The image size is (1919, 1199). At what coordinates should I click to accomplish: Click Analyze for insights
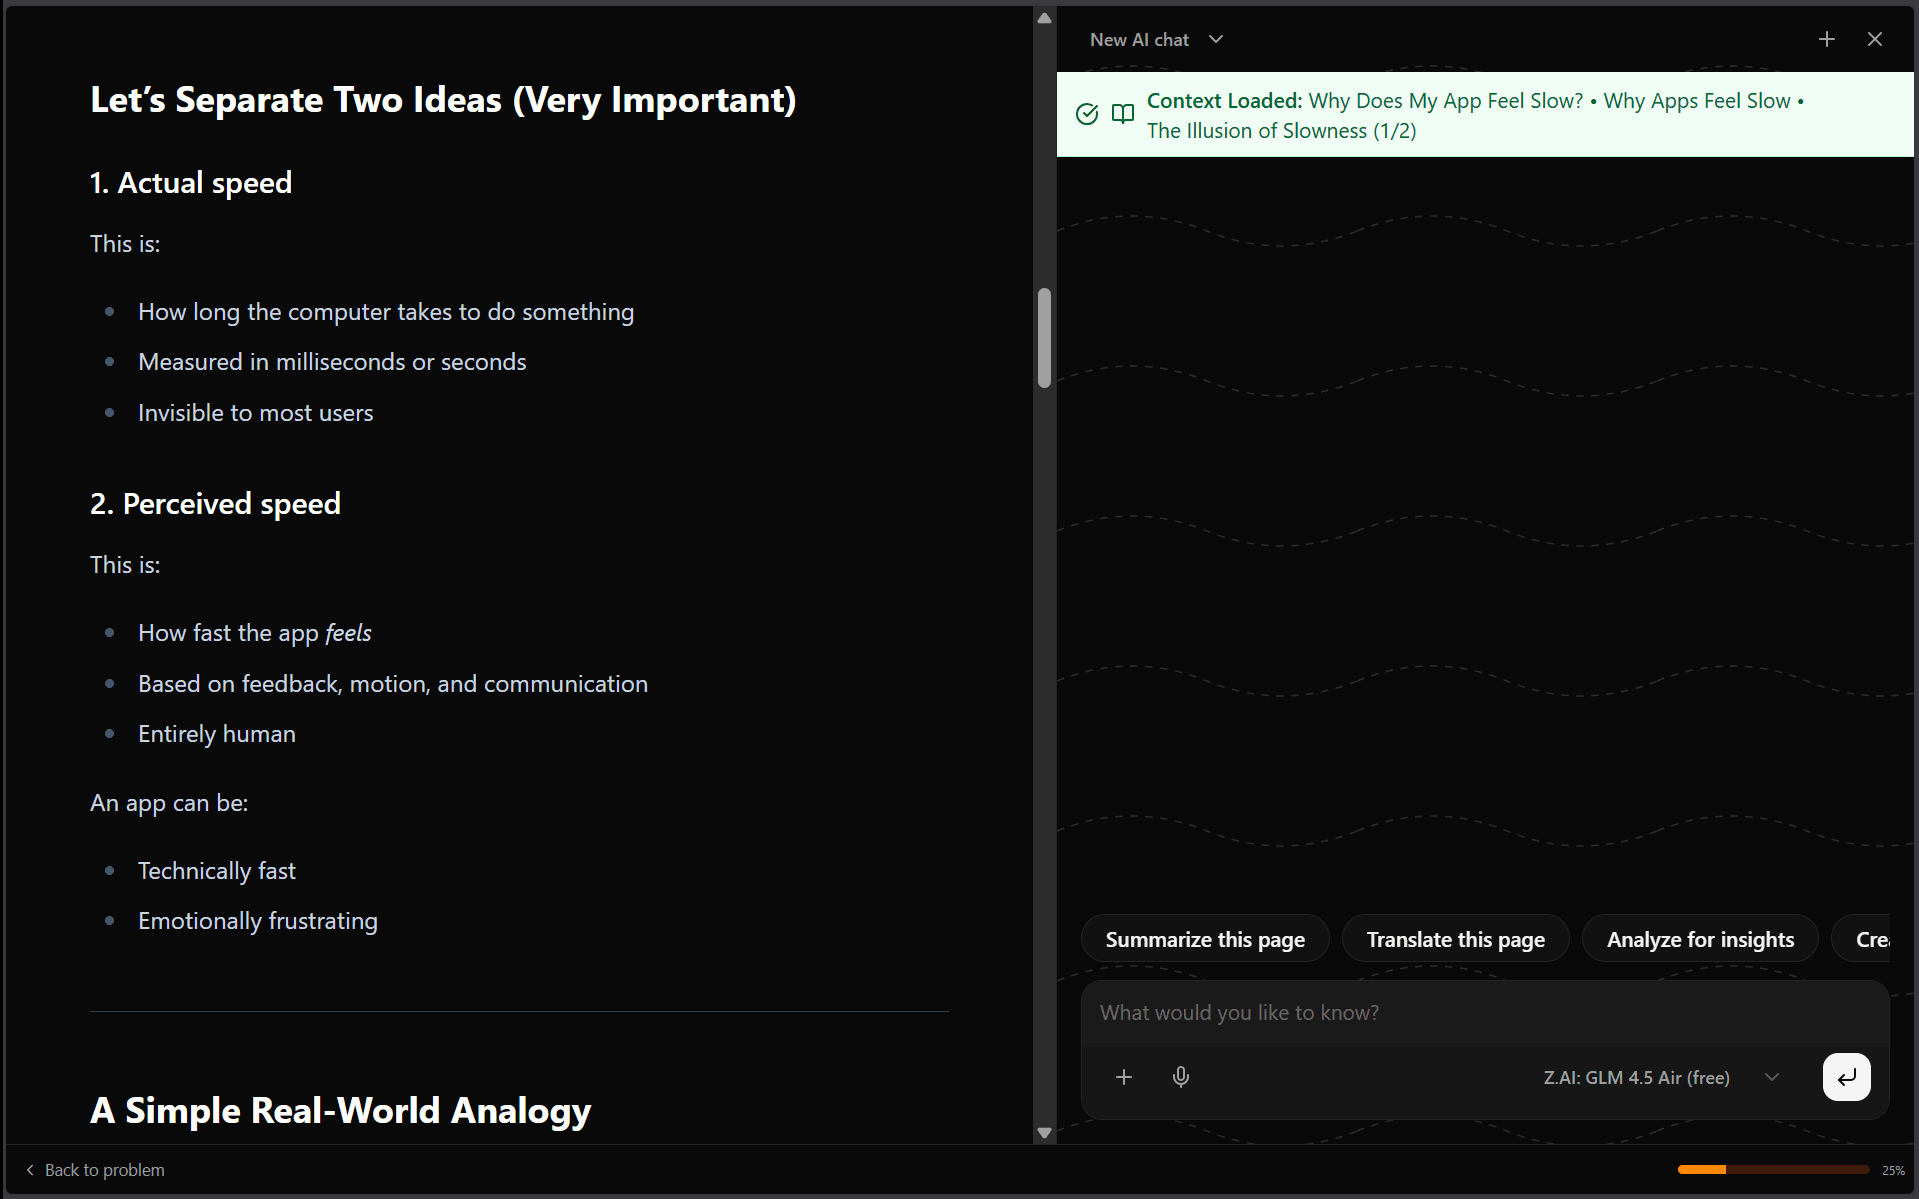(1700, 938)
